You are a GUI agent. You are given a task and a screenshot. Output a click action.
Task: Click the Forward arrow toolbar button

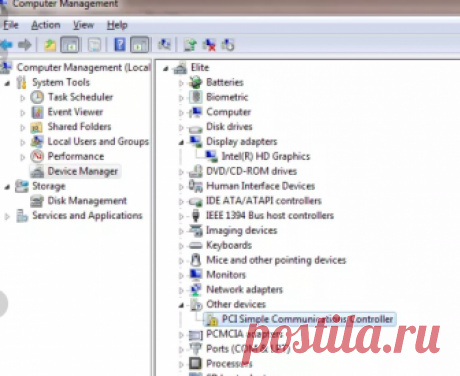tap(25, 44)
